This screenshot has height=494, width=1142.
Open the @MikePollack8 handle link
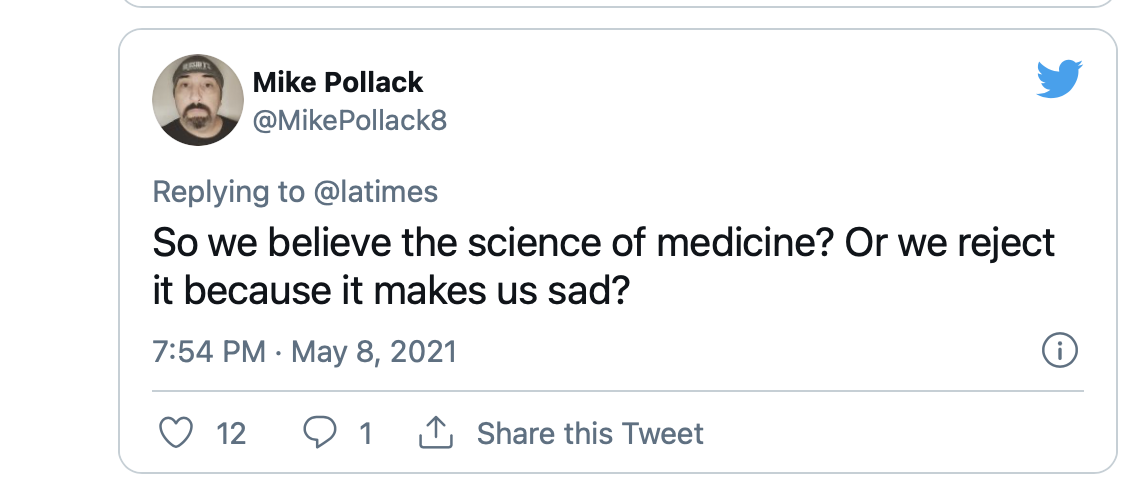click(349, 121)
